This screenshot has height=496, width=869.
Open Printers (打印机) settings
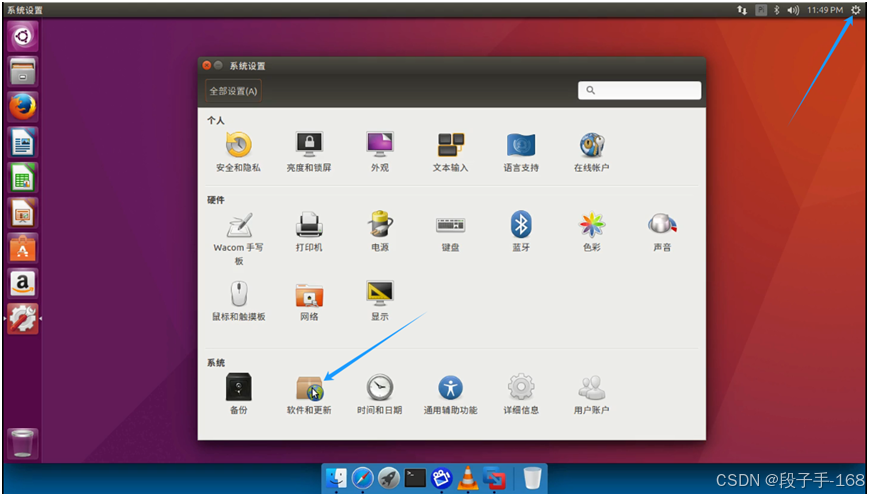click(x=309, y=232)
